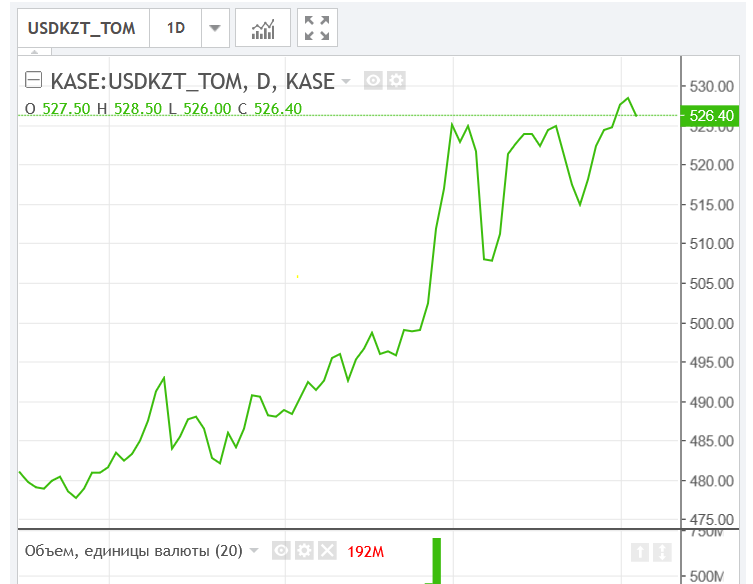
Task: Click the closing value C 526.40
Action: 270,109
